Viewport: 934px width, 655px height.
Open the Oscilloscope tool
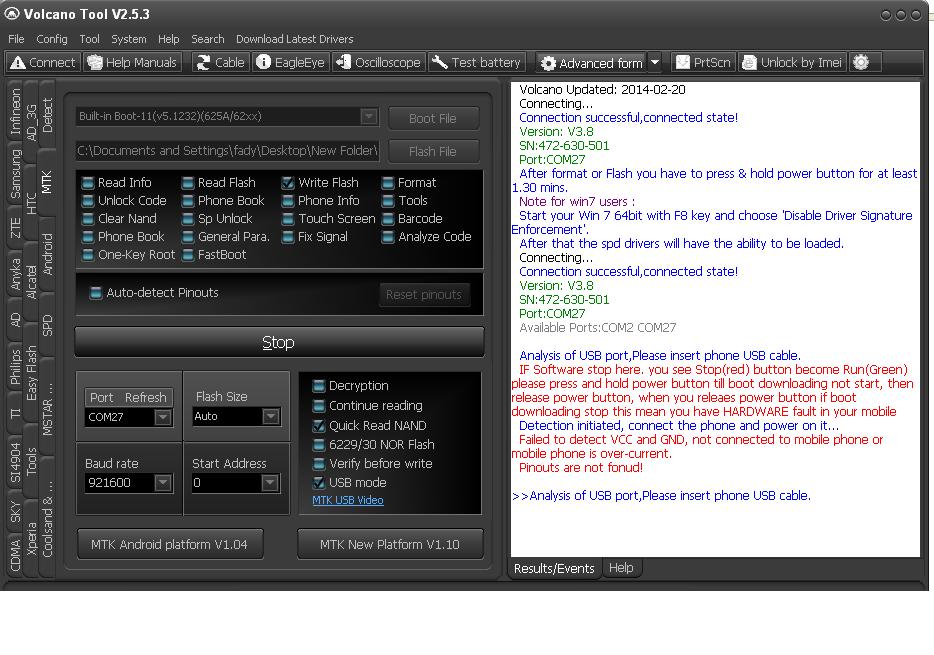click(378, 63)
